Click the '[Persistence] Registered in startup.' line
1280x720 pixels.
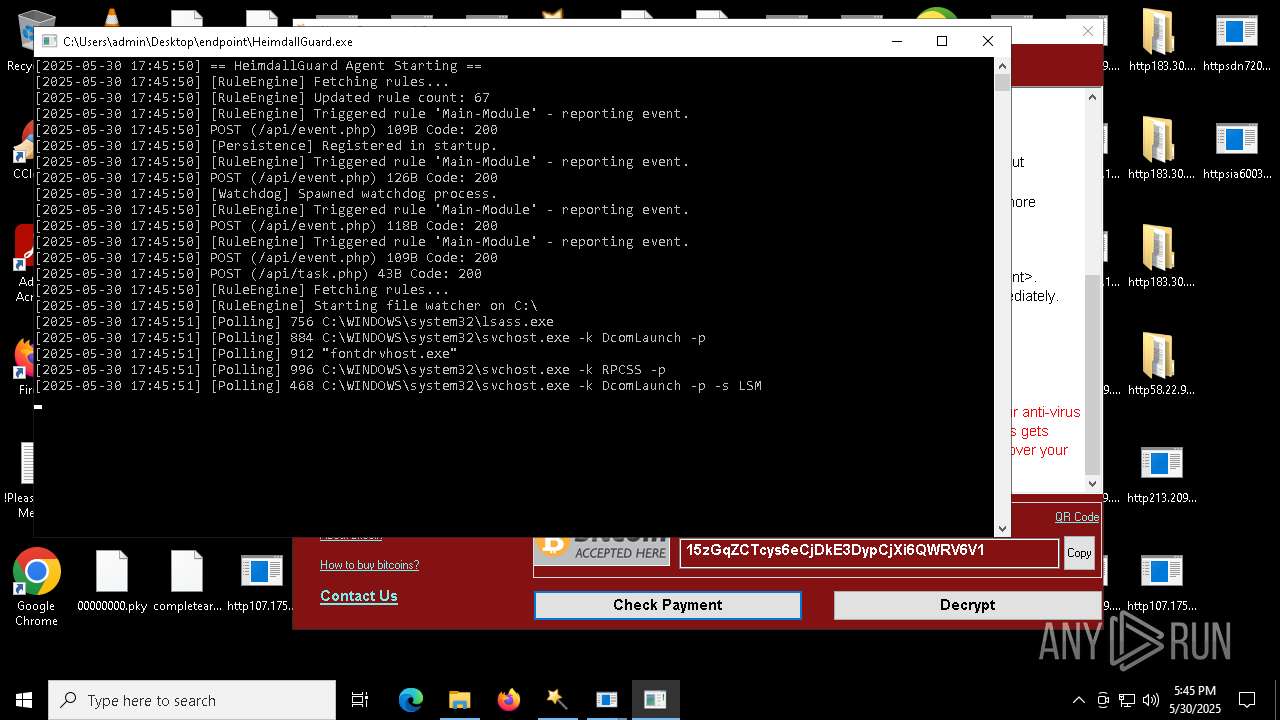266,146
